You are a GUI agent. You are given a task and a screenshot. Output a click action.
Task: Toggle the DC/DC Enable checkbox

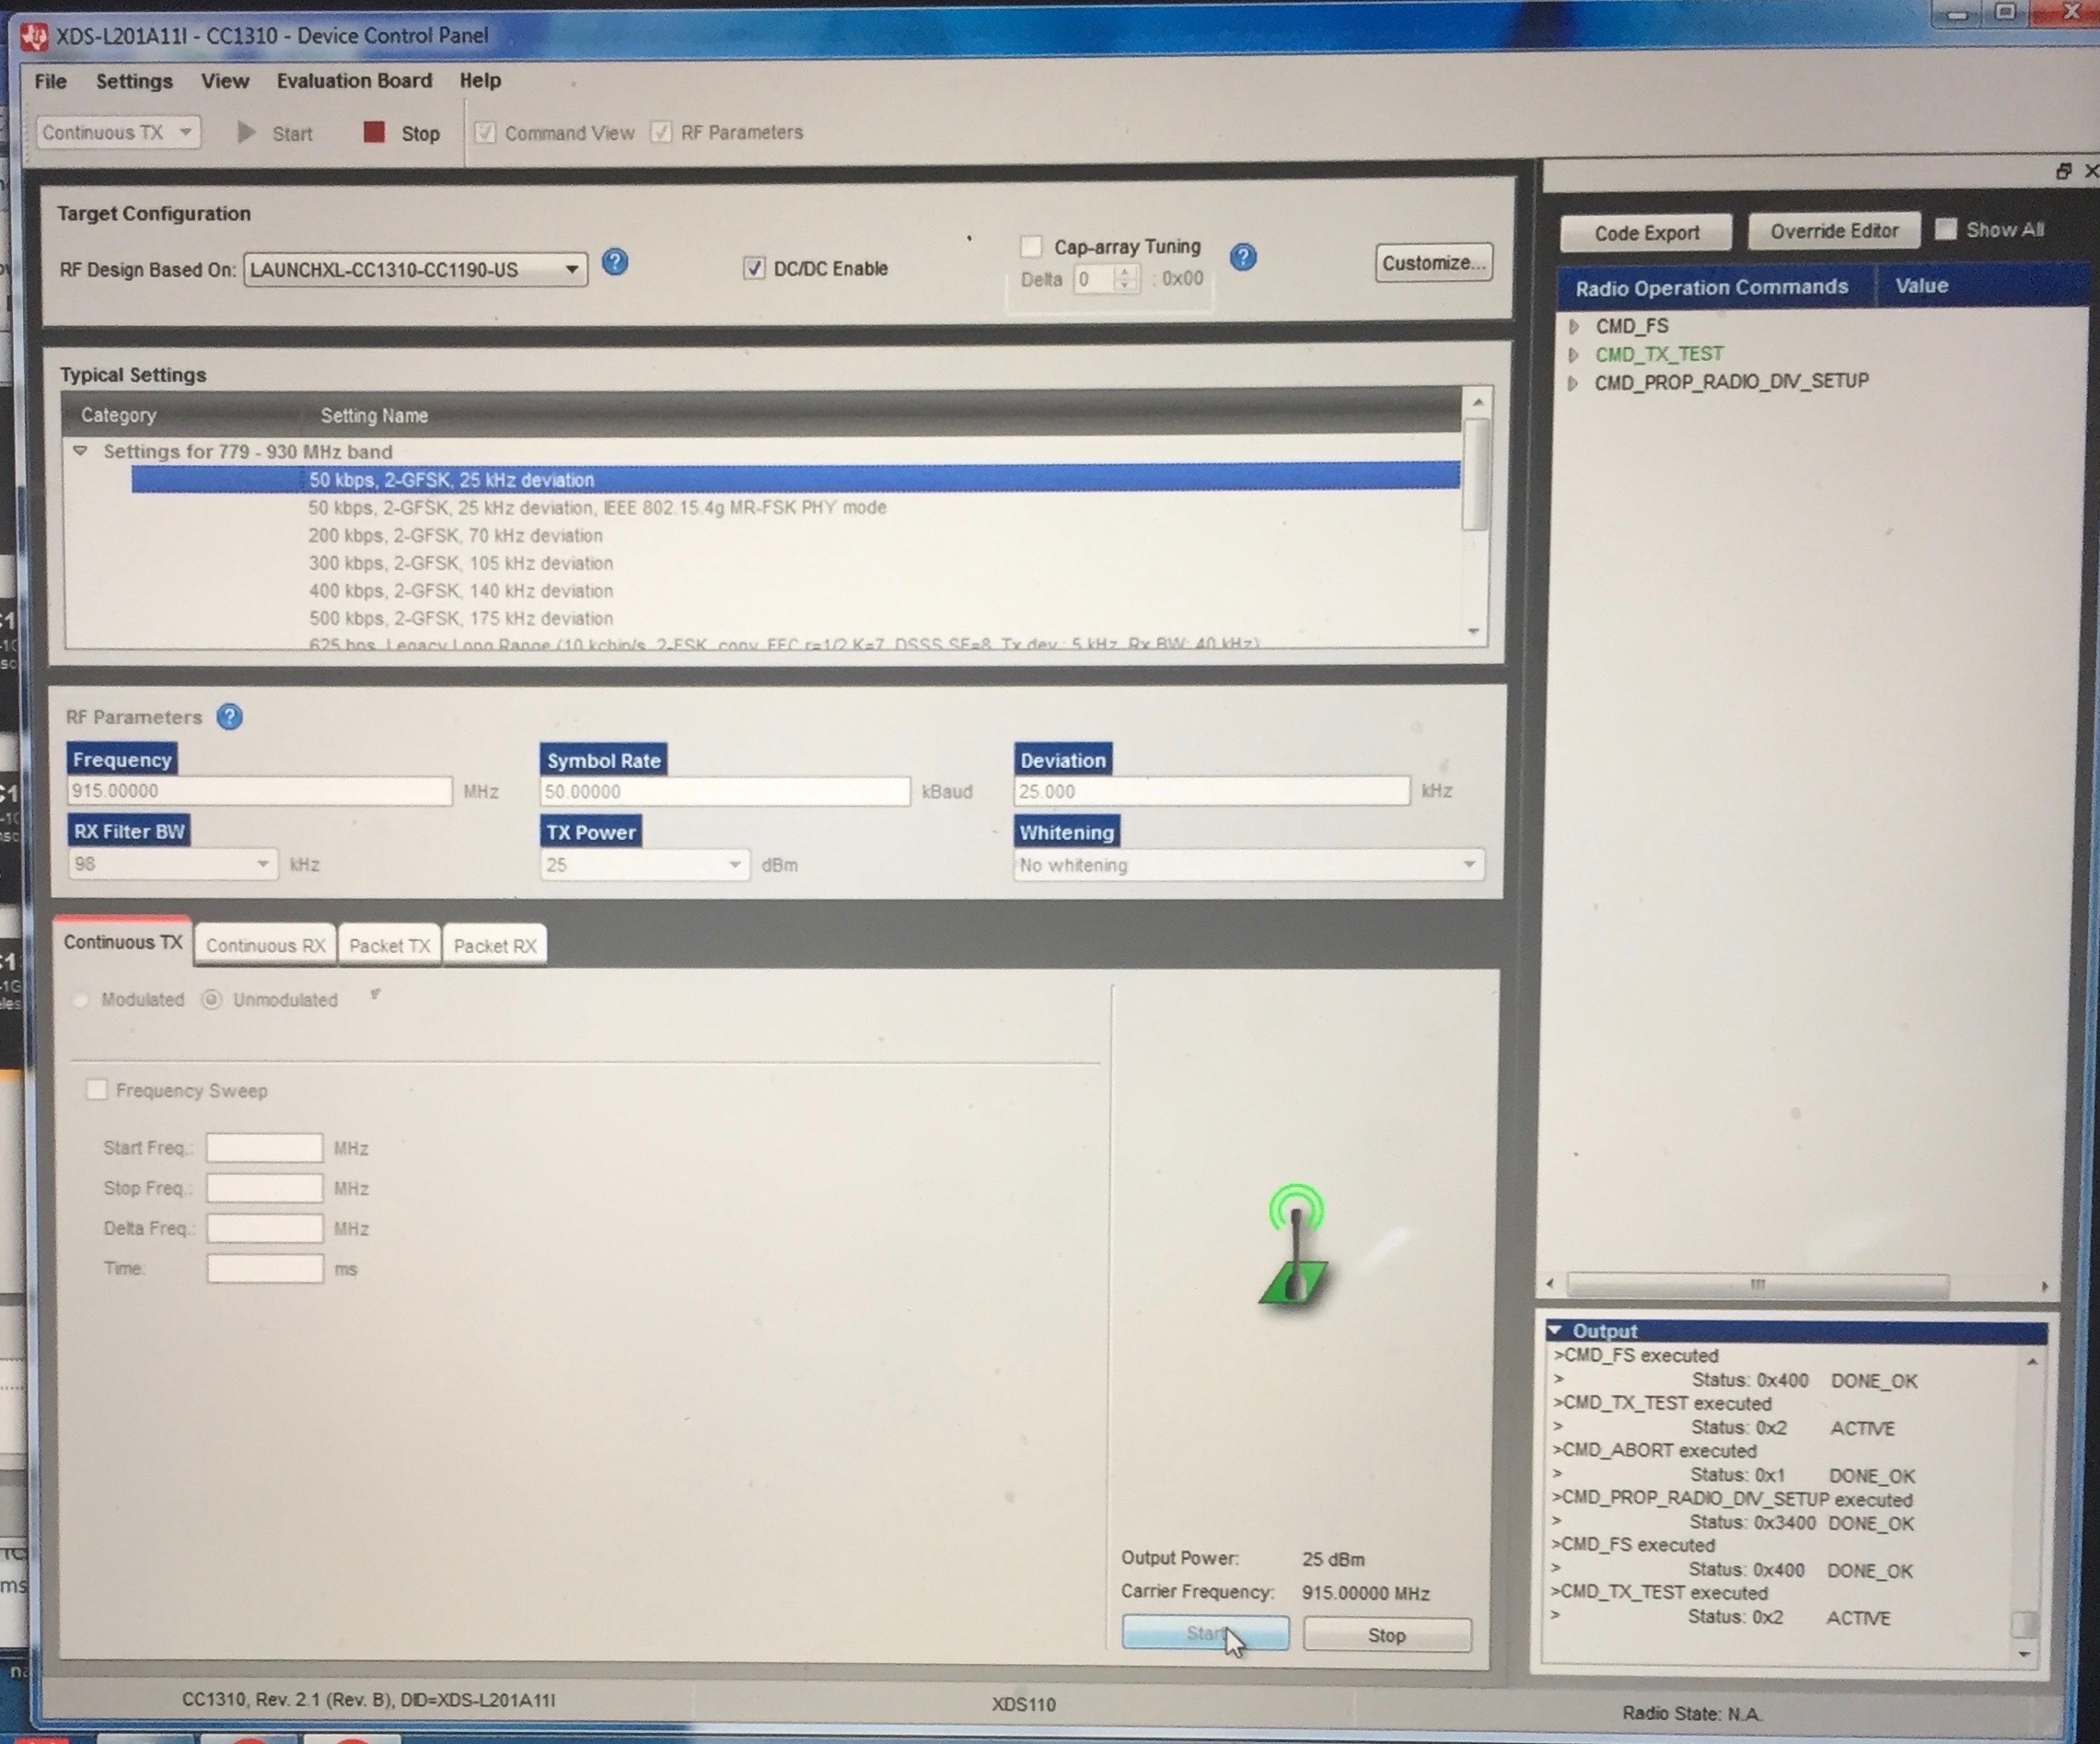[754, 268]
